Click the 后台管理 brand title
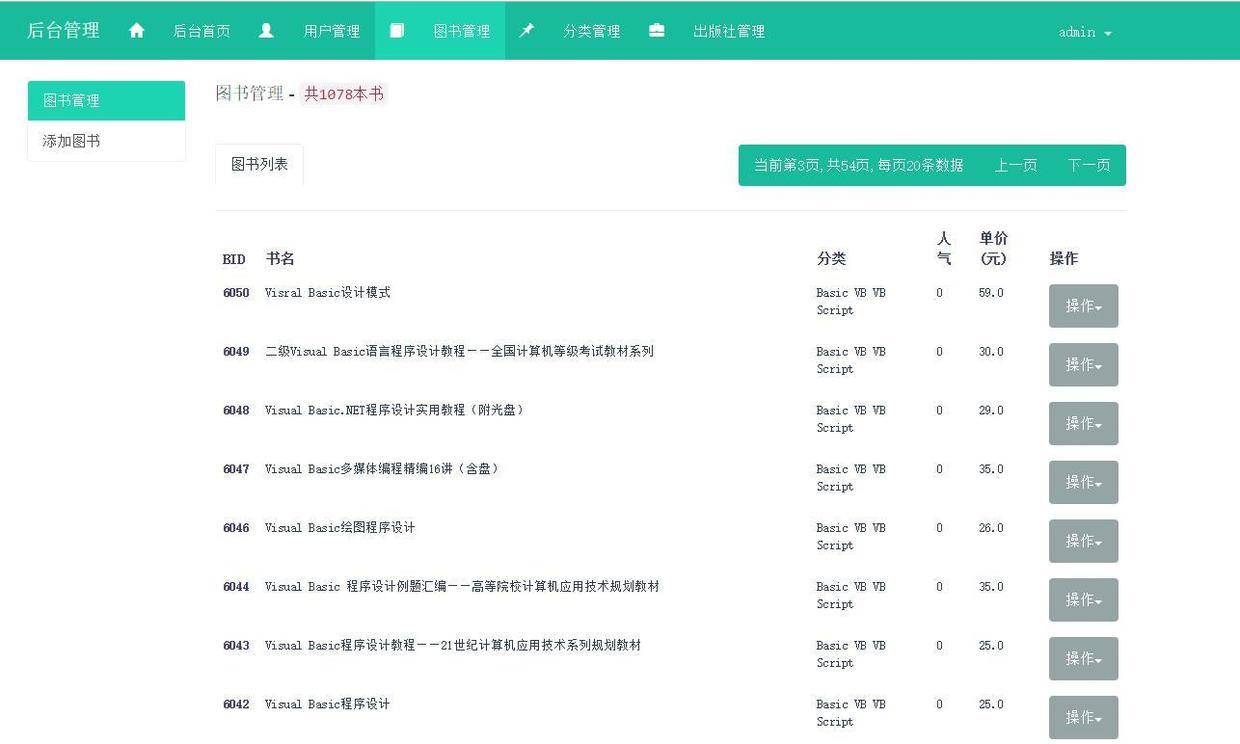Viewport: 1240px width, 744px height. [x=62, y=30]
